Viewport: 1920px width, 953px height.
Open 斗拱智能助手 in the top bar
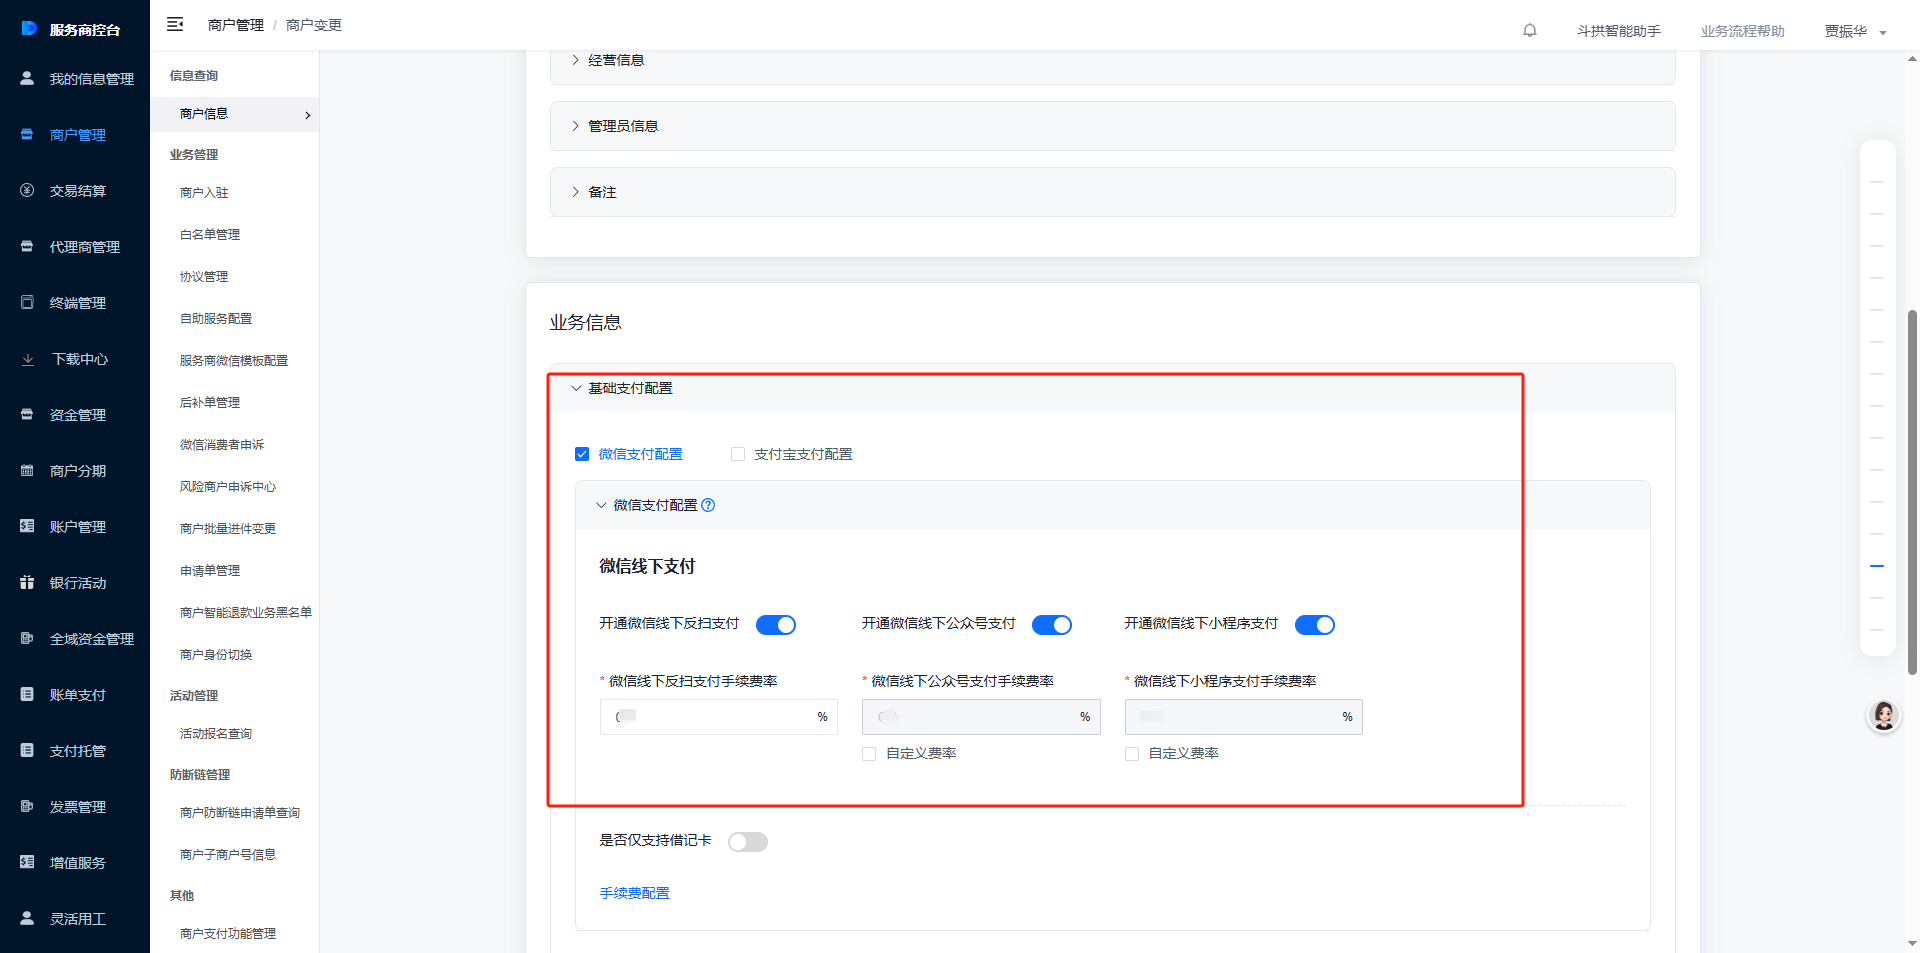pyautogui.click(x=1618, y=31)
